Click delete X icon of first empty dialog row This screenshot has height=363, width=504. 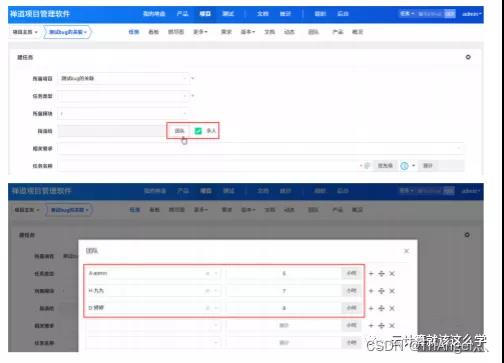tap(392, 326)
